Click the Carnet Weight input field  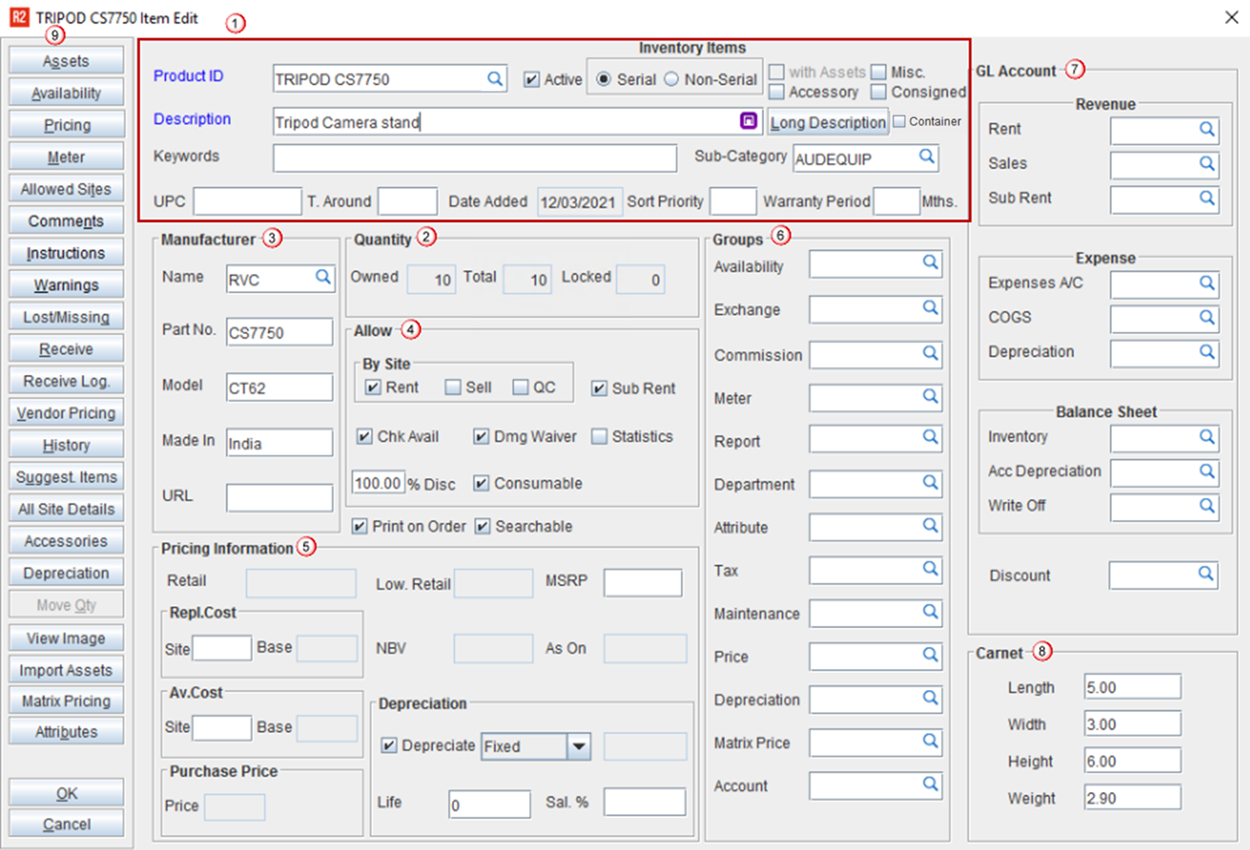(x=1132, y=798)
